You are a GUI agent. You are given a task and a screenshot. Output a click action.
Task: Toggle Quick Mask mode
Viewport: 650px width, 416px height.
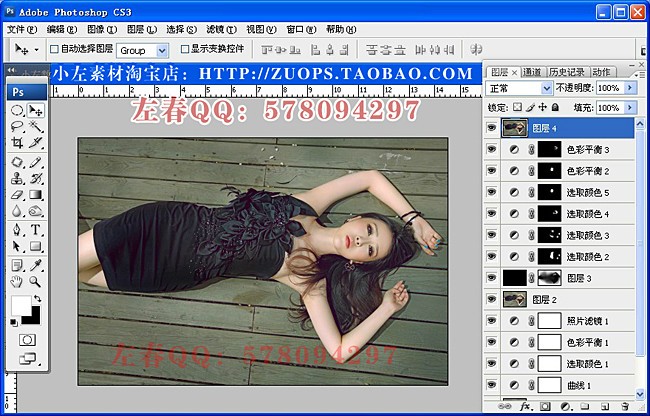coord(27,340)
